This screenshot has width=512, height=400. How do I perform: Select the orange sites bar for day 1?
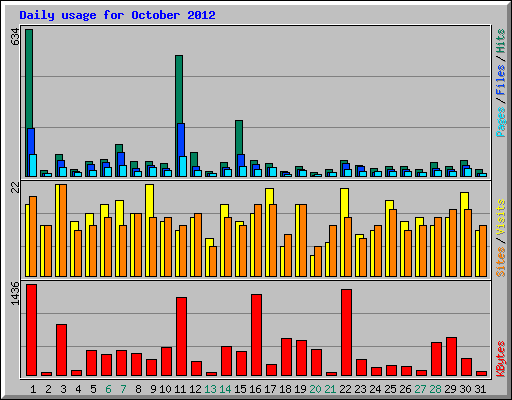pyautogui.click(x=33, y=236)
